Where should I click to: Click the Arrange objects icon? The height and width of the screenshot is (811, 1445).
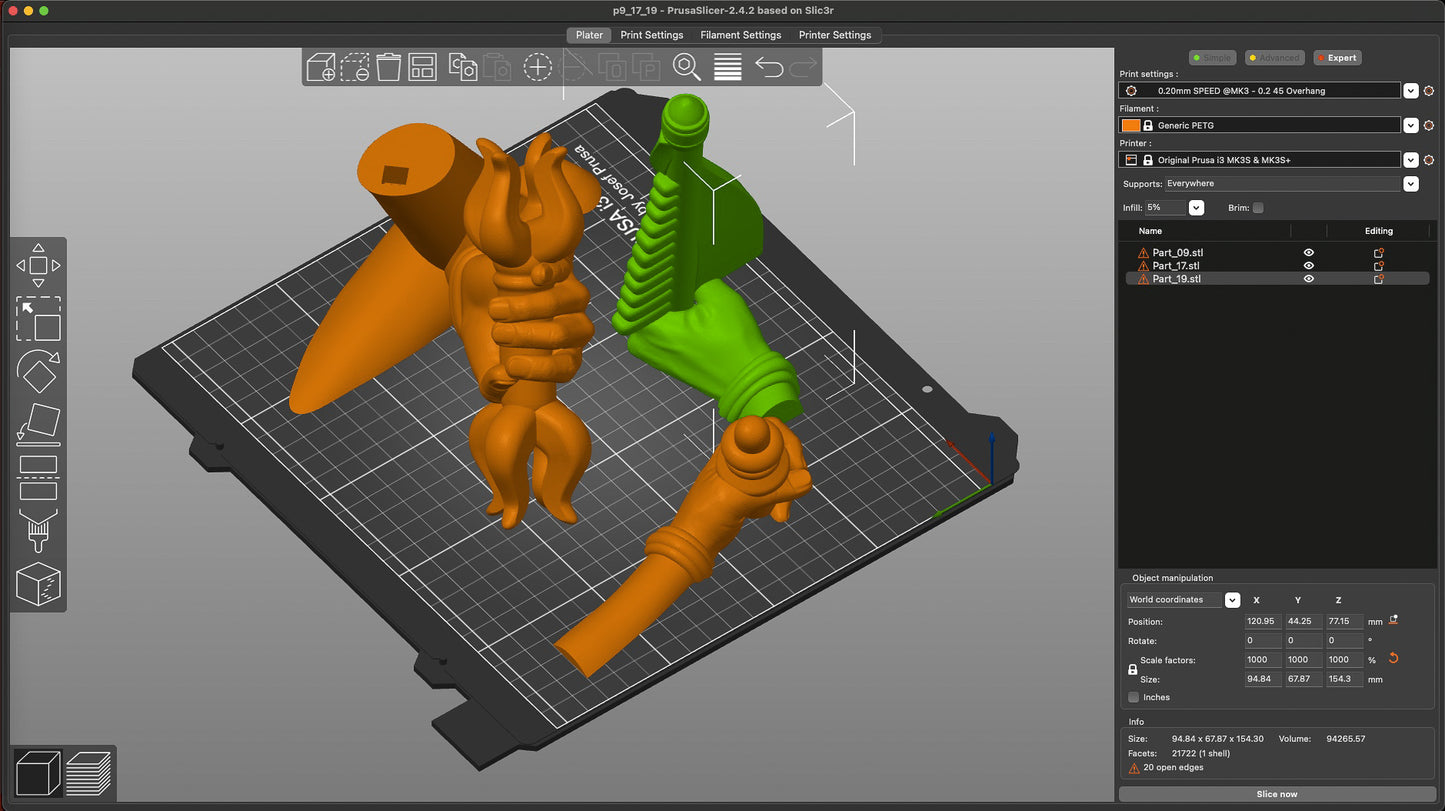(x=422, y=67)
